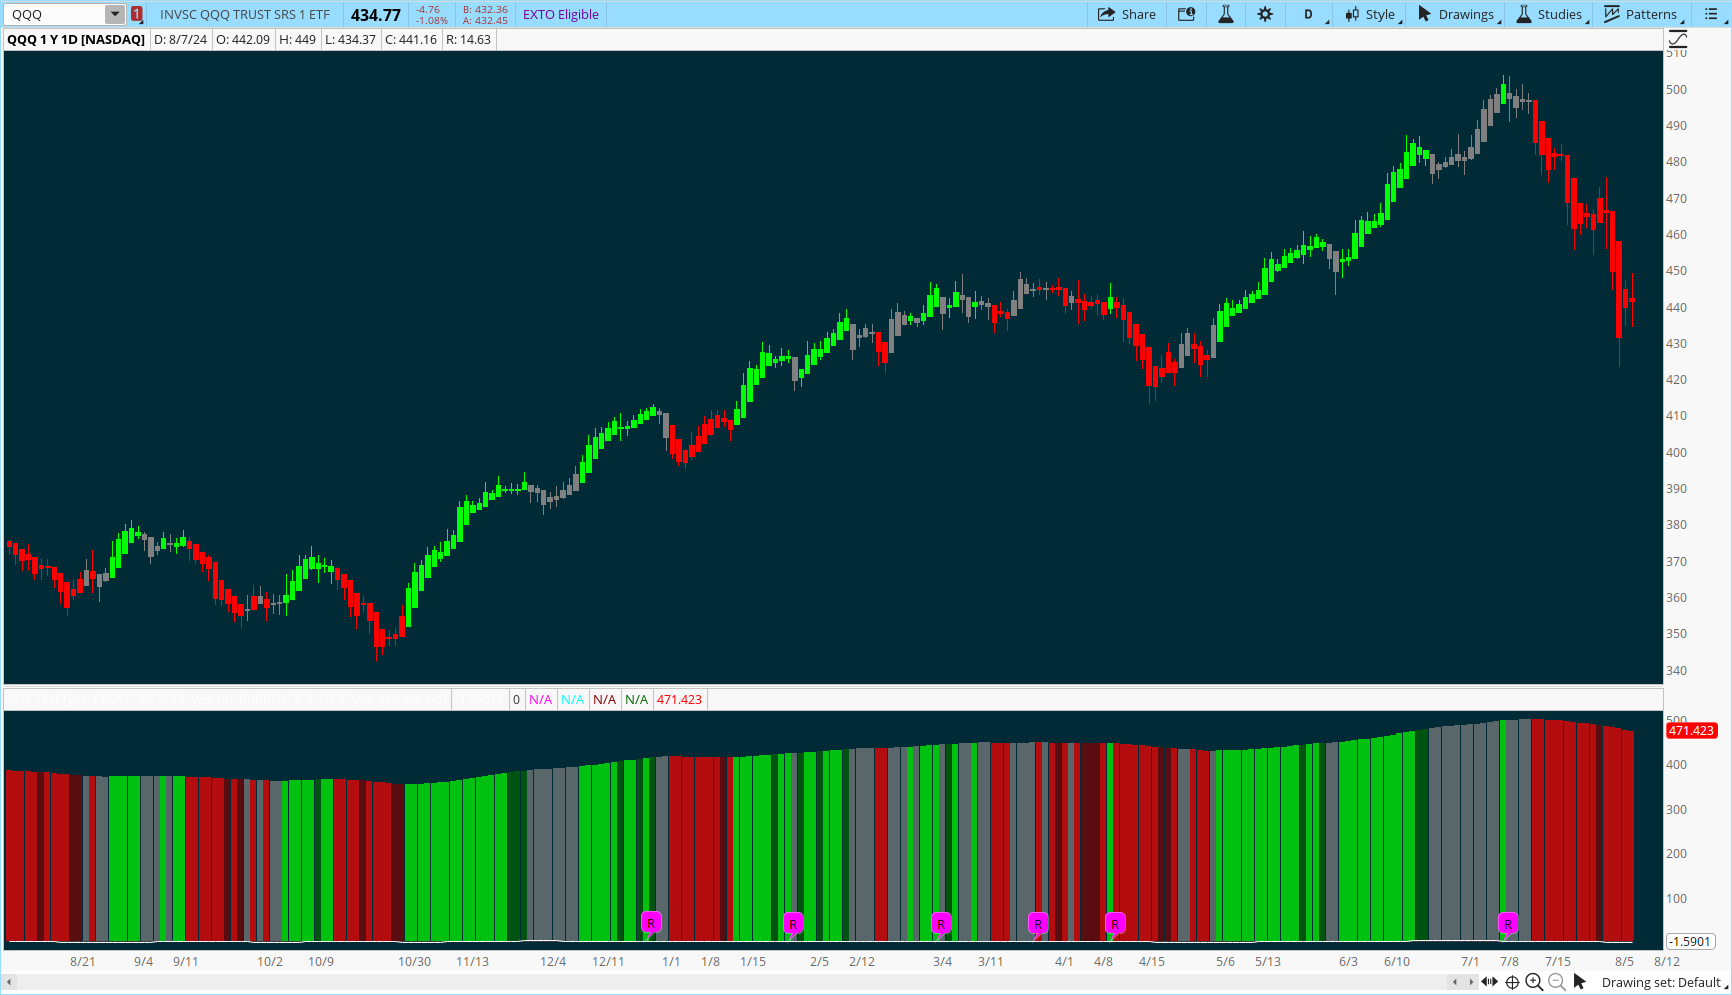Click the magenta R marker near 3/4

[941, 923]
